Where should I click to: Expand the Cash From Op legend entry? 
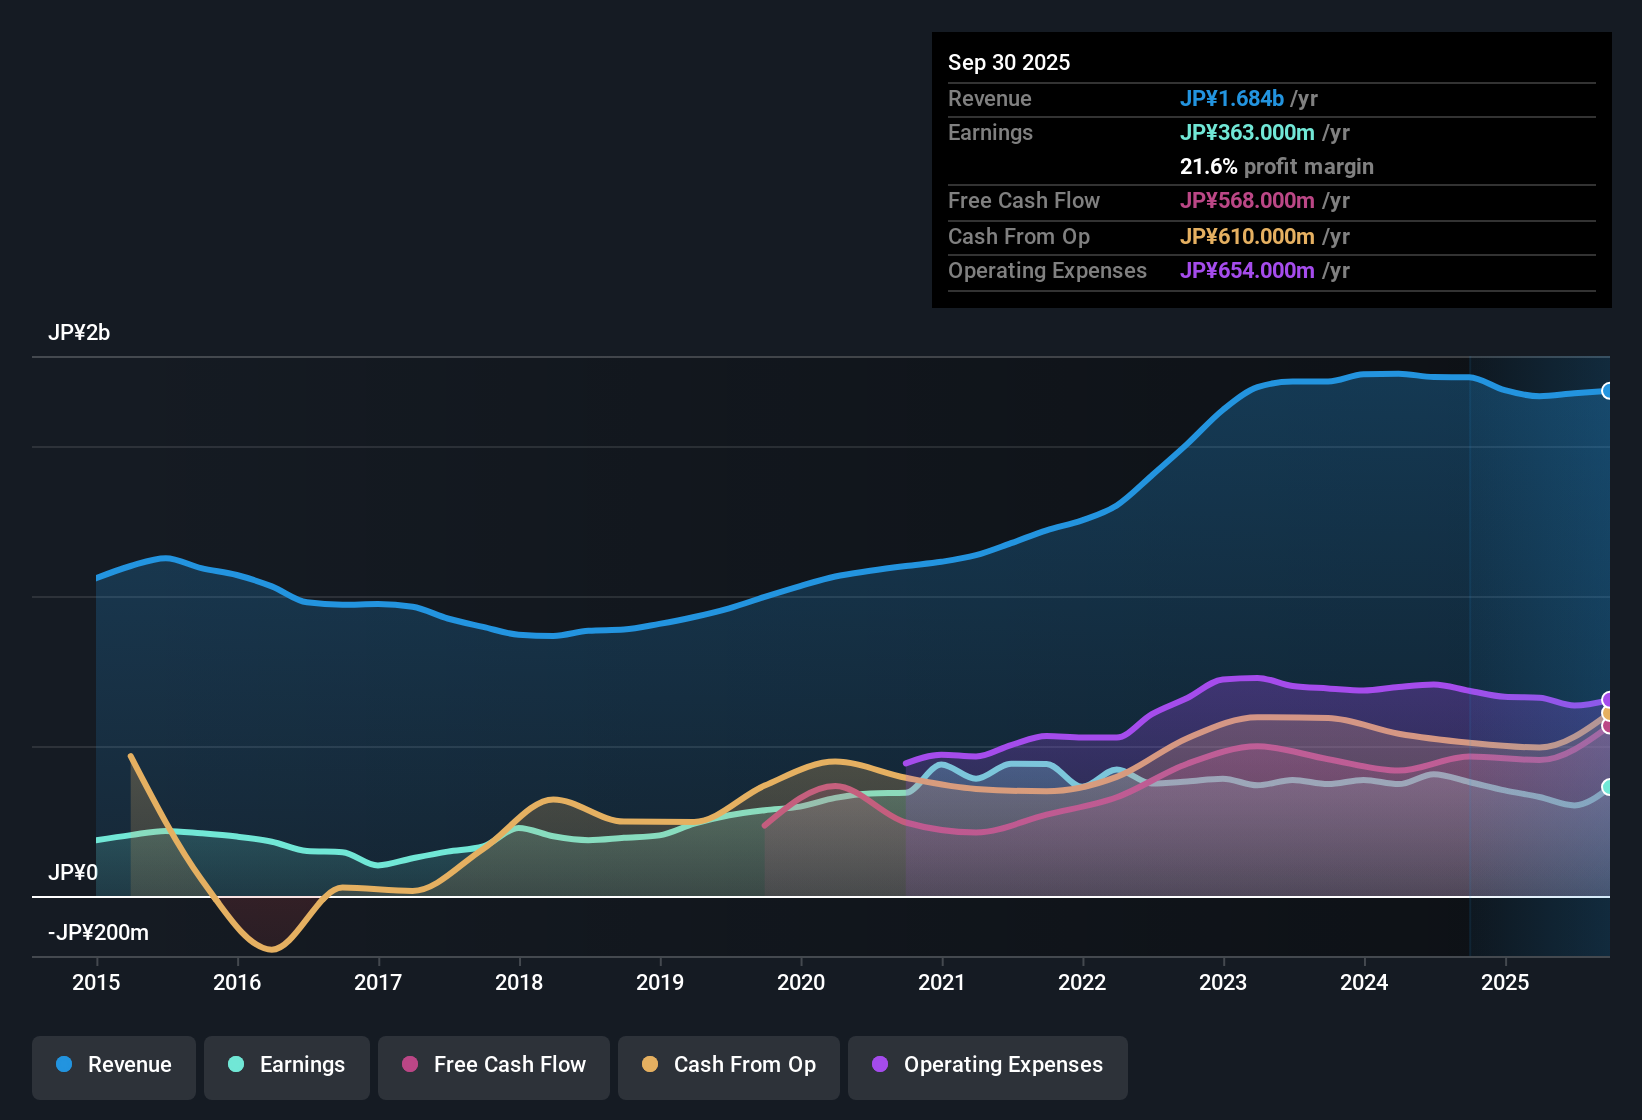(x=728, y=1065)
